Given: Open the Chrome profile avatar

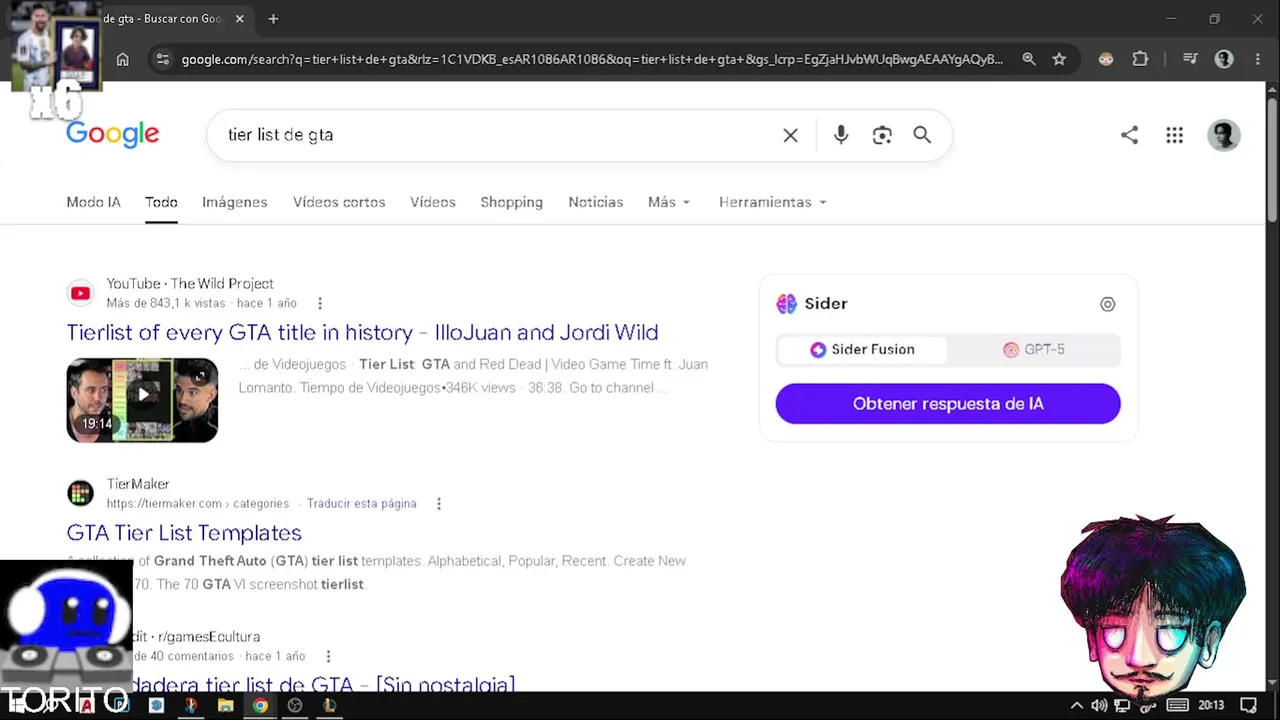Looking at the screenshot, I should pyautogui.click(x=1224, y=59).
